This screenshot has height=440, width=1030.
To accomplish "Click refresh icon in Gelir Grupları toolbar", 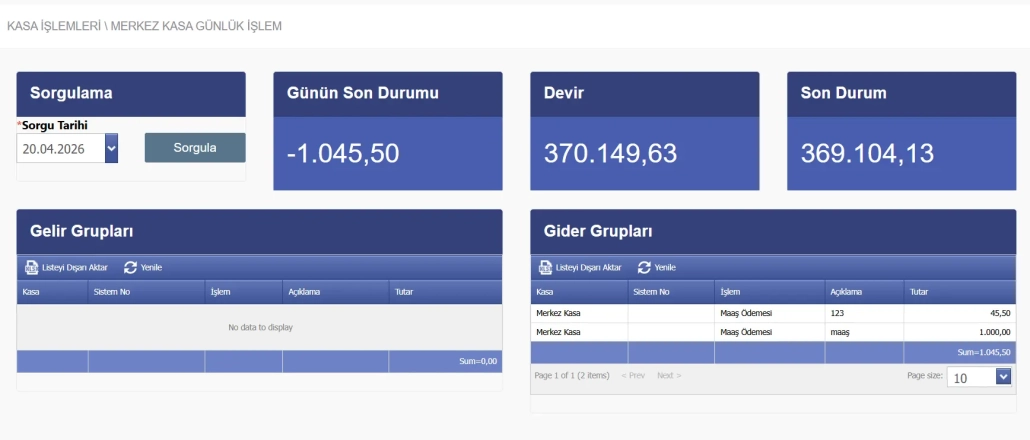I will point(130,268).
